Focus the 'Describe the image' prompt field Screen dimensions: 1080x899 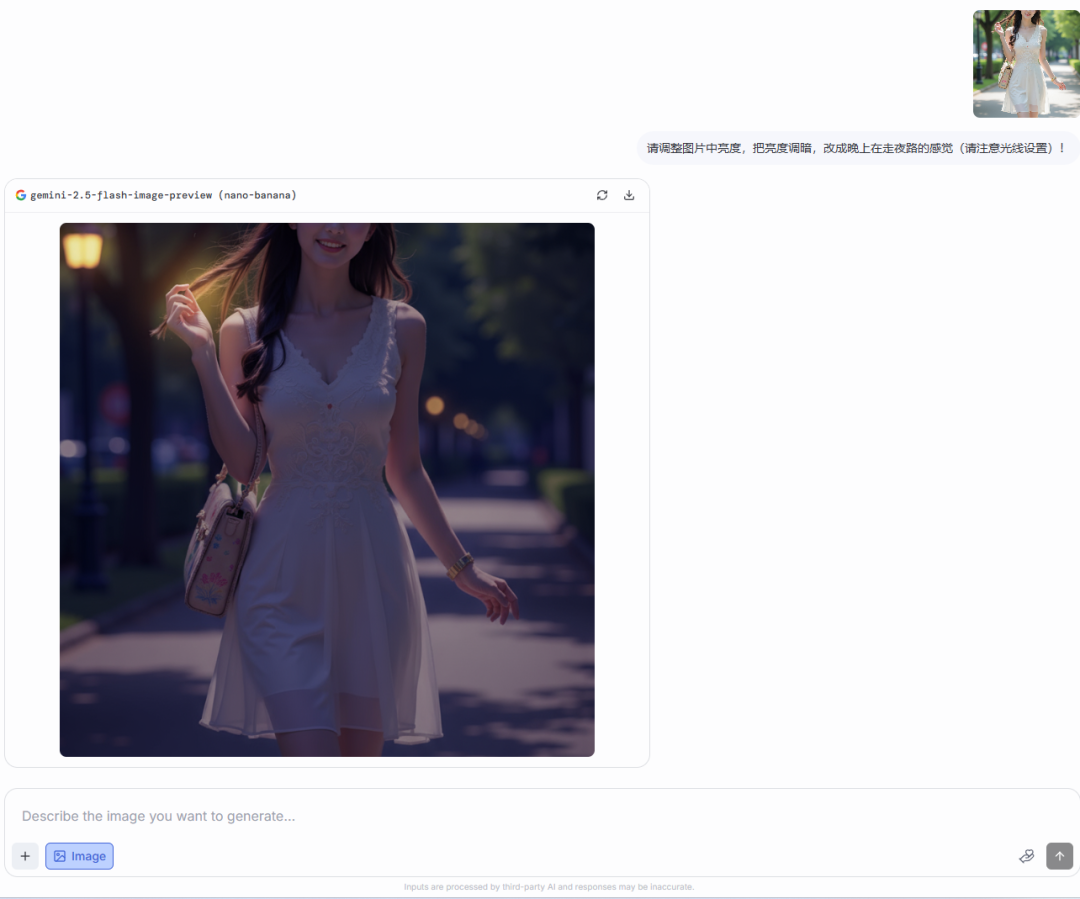click(500, 816)
